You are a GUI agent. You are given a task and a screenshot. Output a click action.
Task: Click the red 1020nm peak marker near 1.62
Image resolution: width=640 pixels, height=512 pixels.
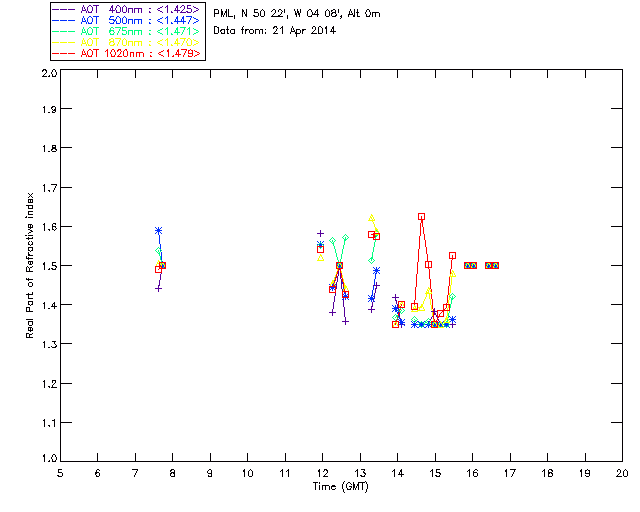pos(421,217)
